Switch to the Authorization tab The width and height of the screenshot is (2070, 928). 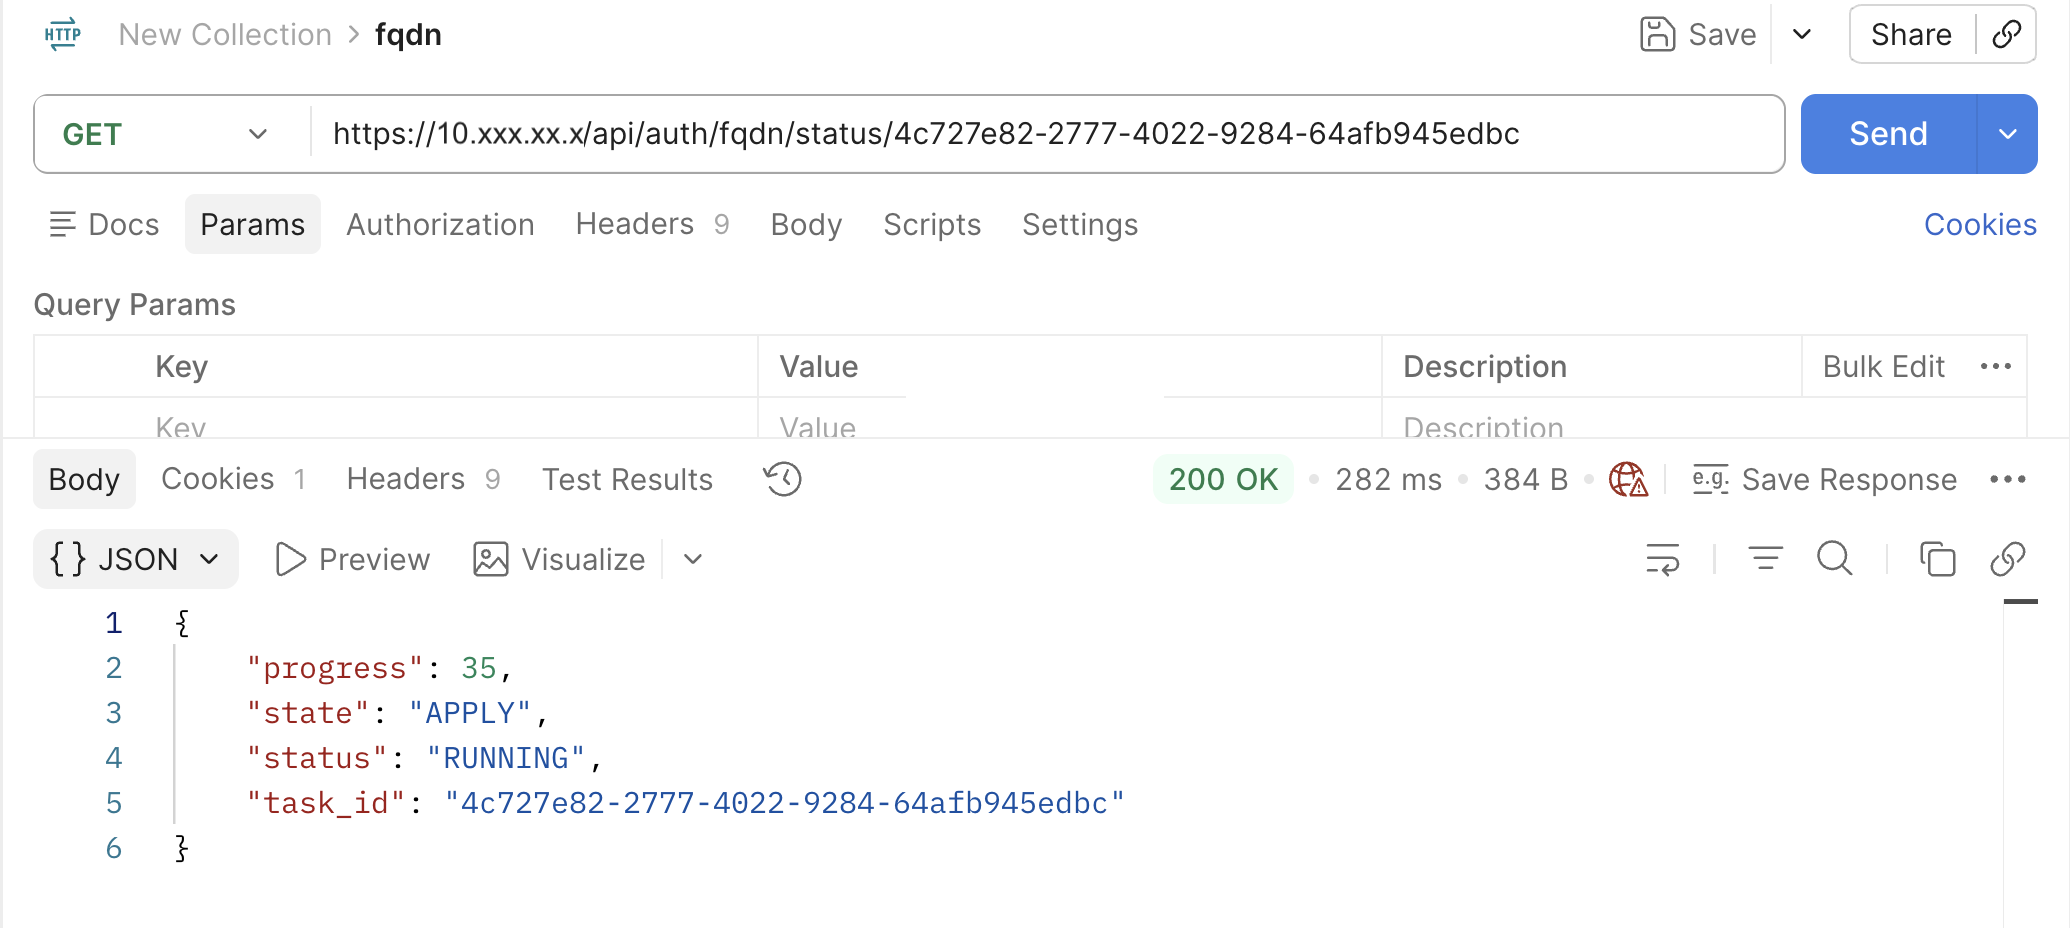(x=440, y=224)
